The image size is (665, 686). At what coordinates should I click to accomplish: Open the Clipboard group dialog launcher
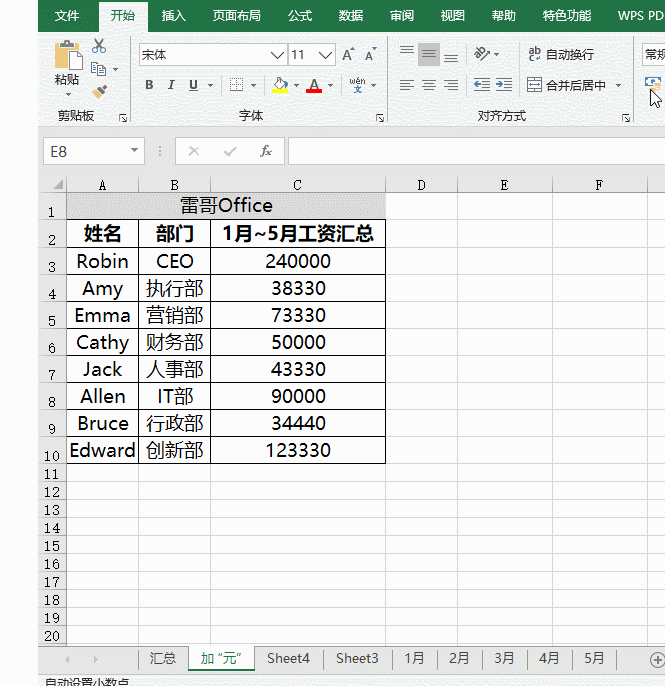pyautogui.click(x=123, y=118)
